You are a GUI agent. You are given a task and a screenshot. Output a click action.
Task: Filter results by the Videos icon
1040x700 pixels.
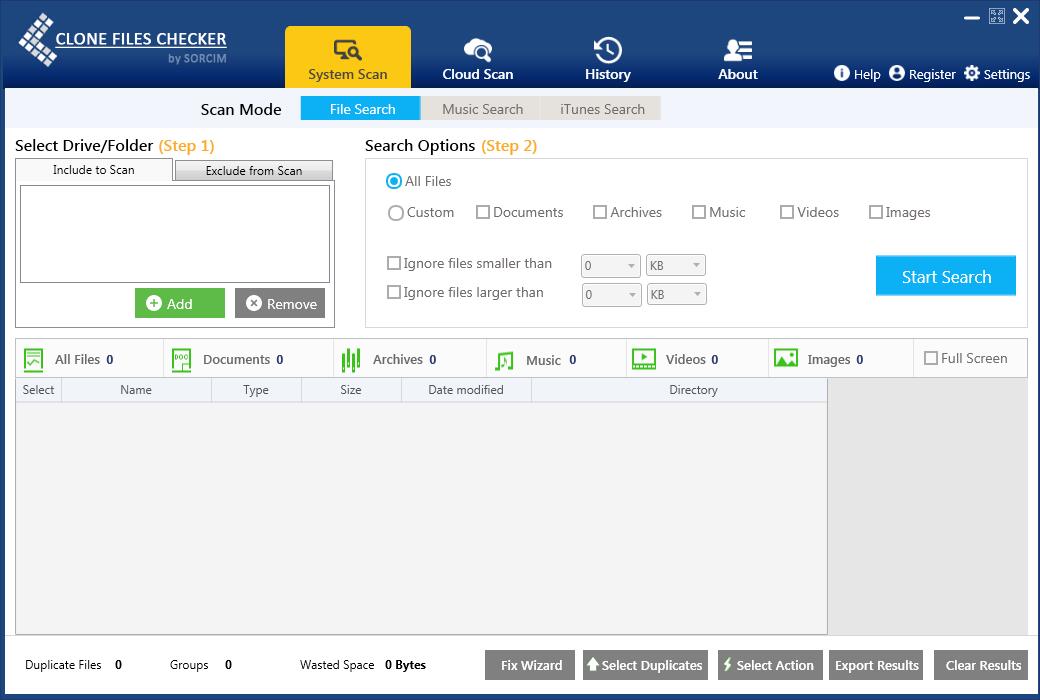click(x=644, y=359)
